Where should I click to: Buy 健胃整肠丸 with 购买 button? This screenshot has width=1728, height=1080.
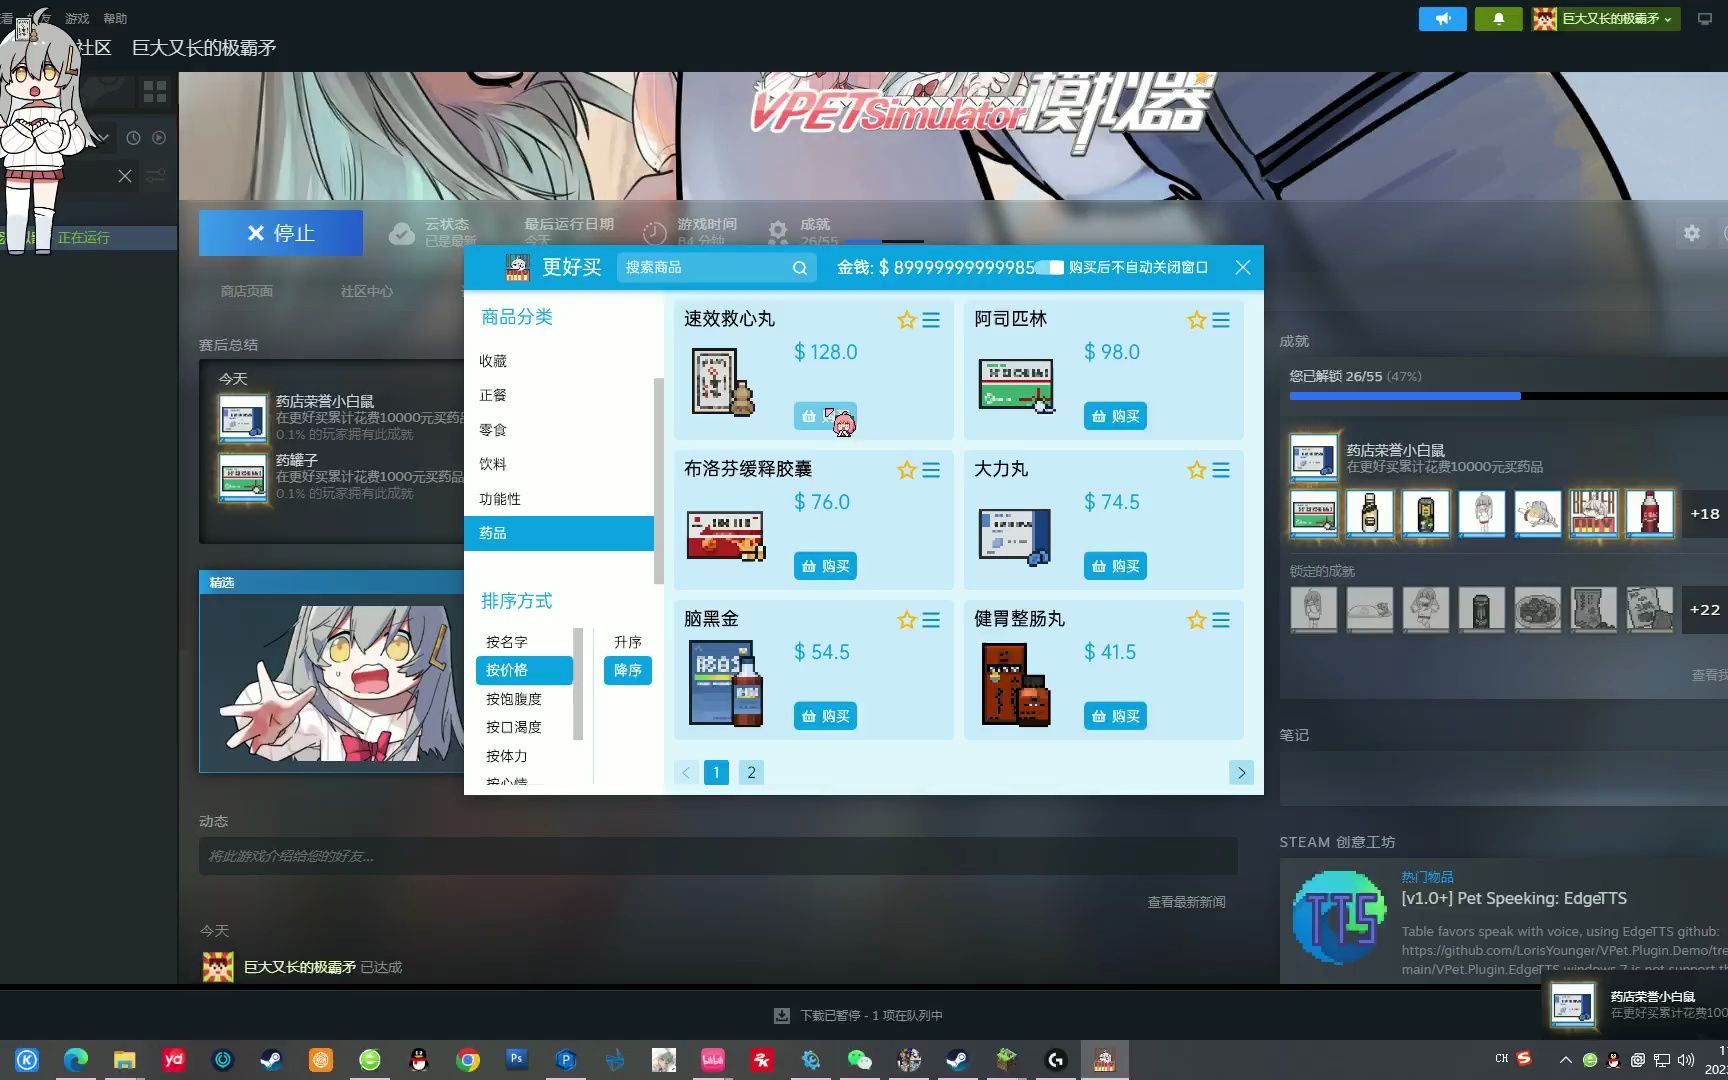(x=1115, y=716)
